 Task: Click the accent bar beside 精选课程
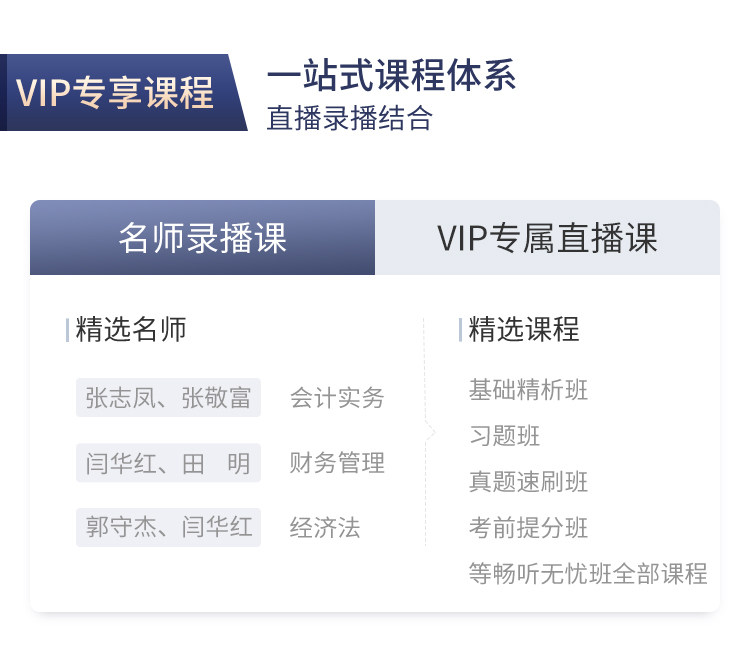point(461,330)
